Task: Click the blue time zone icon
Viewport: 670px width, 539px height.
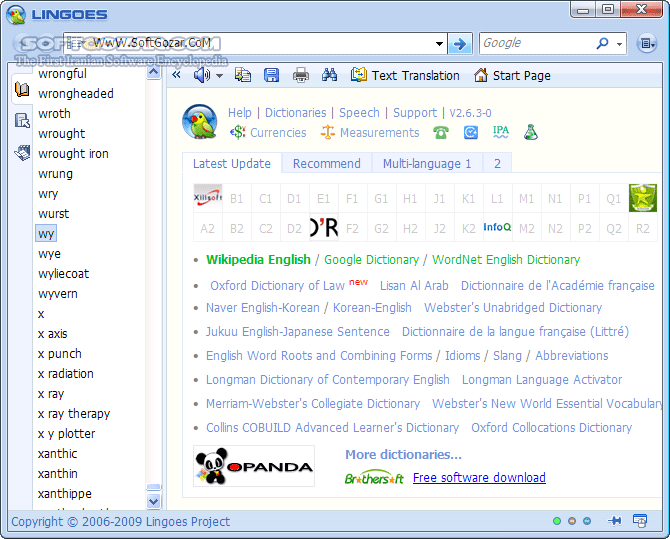Action: point(471,133)
